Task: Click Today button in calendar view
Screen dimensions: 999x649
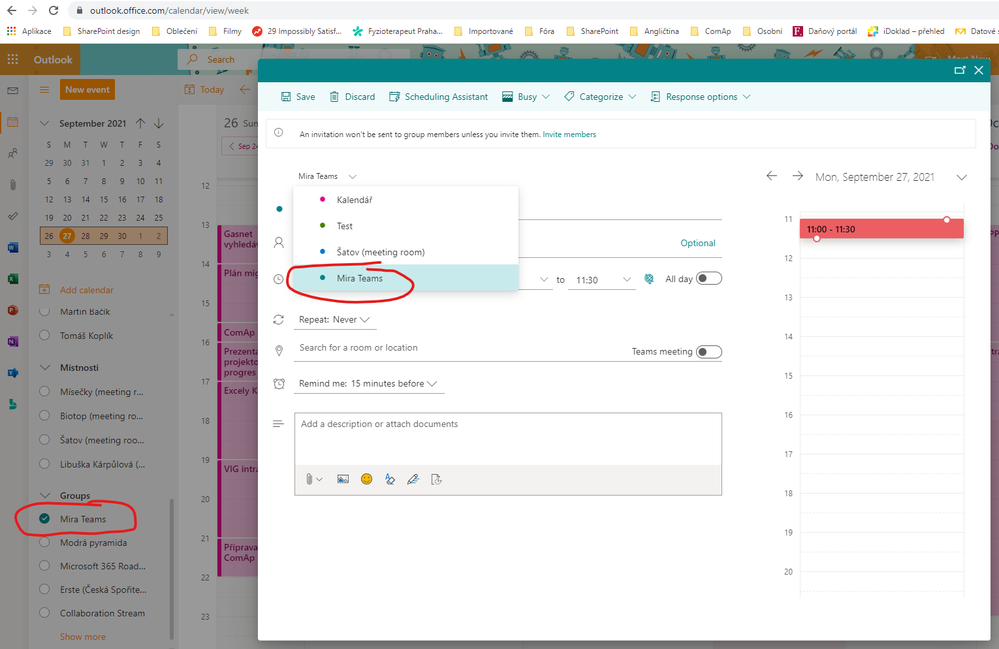Action: 205,90
